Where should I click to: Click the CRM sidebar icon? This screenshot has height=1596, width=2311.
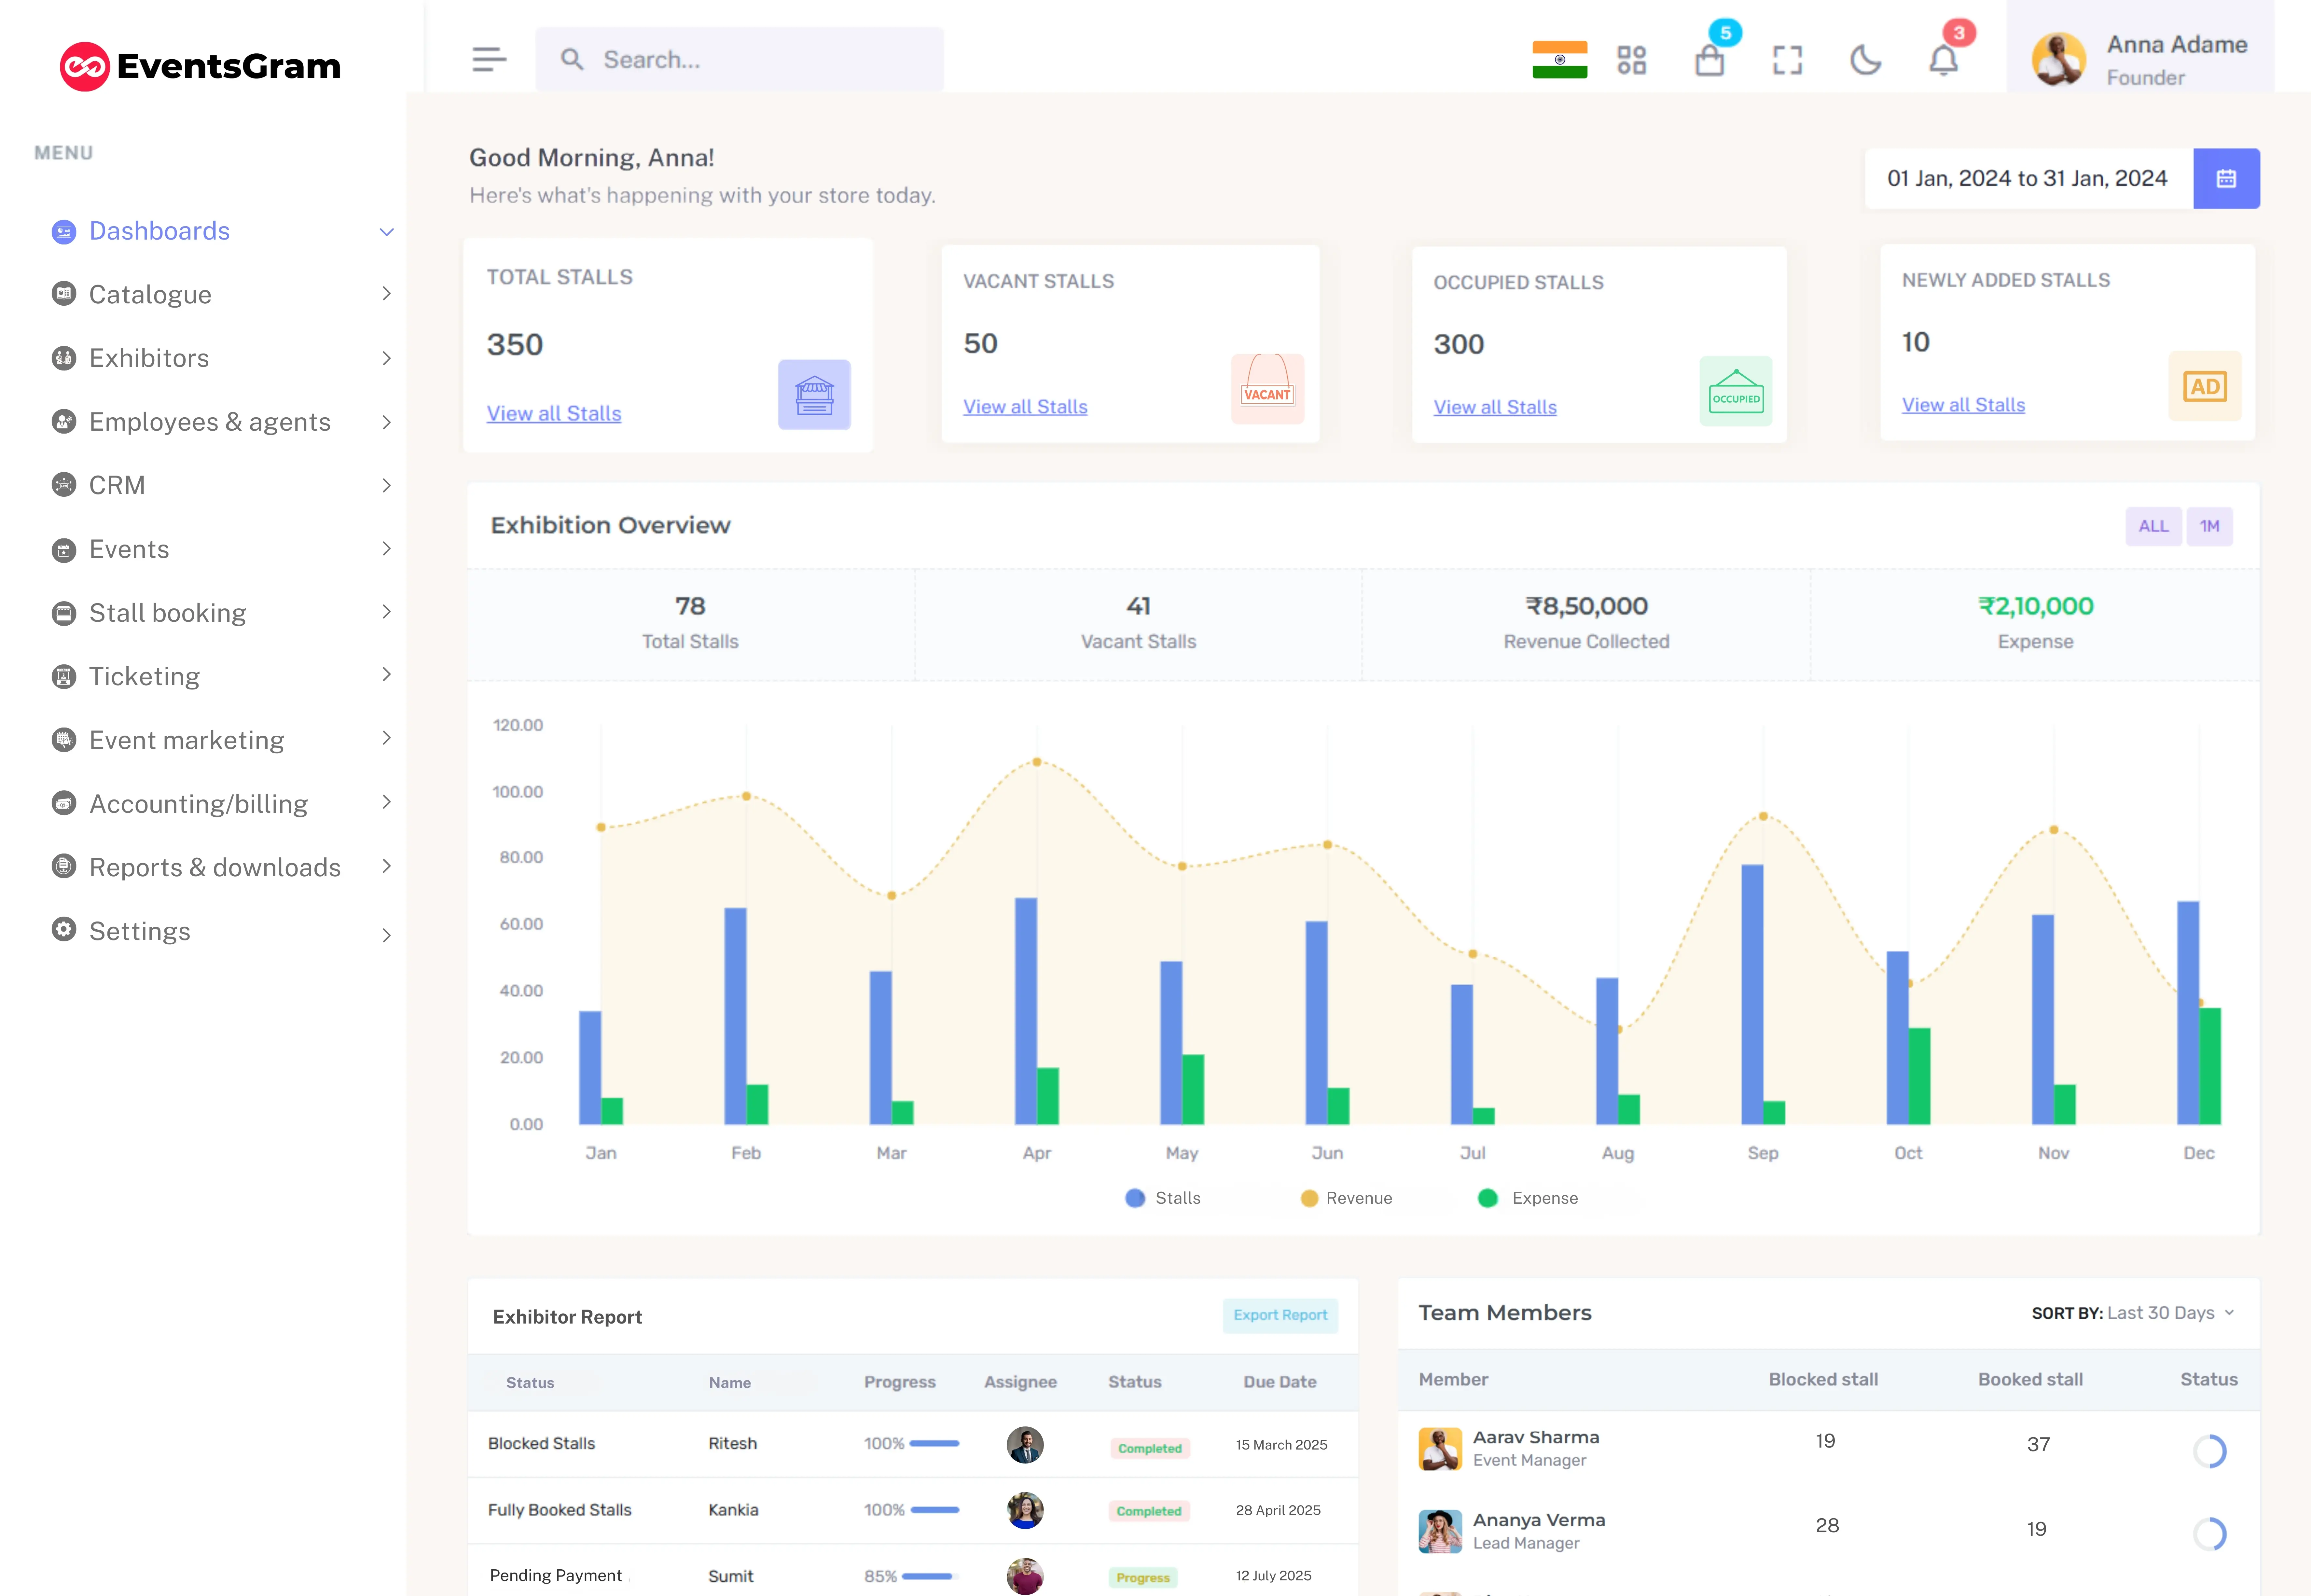pyautogui.click(x=64, y=485)
